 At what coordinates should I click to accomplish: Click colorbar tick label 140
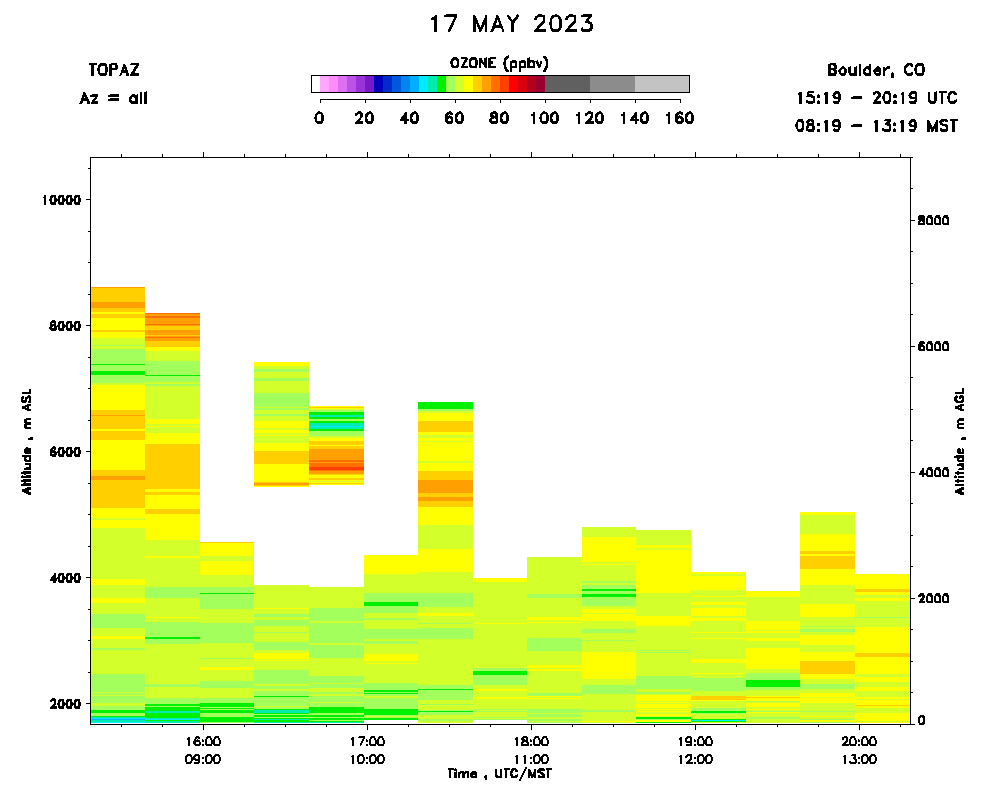click(635, 118)
